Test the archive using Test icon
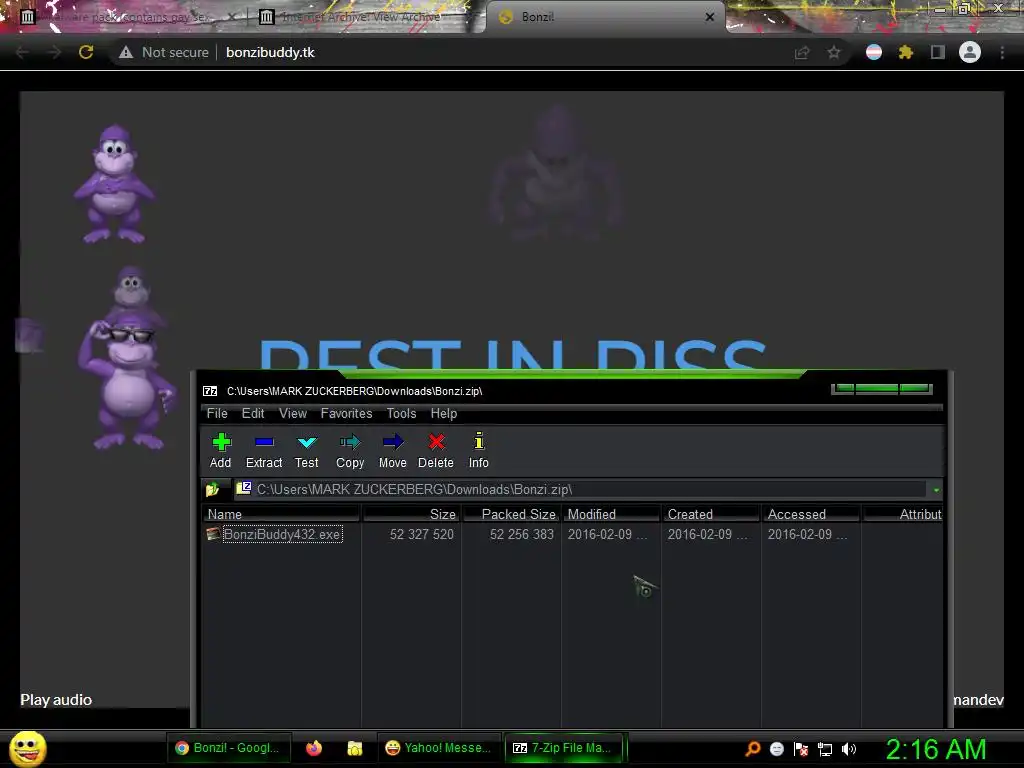The width and height of the screenshot is (1024, 768). [x=306, y=451]
